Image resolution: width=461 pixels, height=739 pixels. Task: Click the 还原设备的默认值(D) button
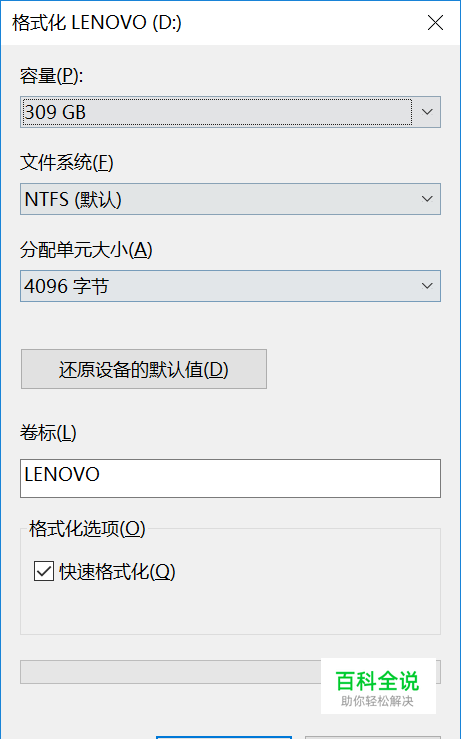144,369
